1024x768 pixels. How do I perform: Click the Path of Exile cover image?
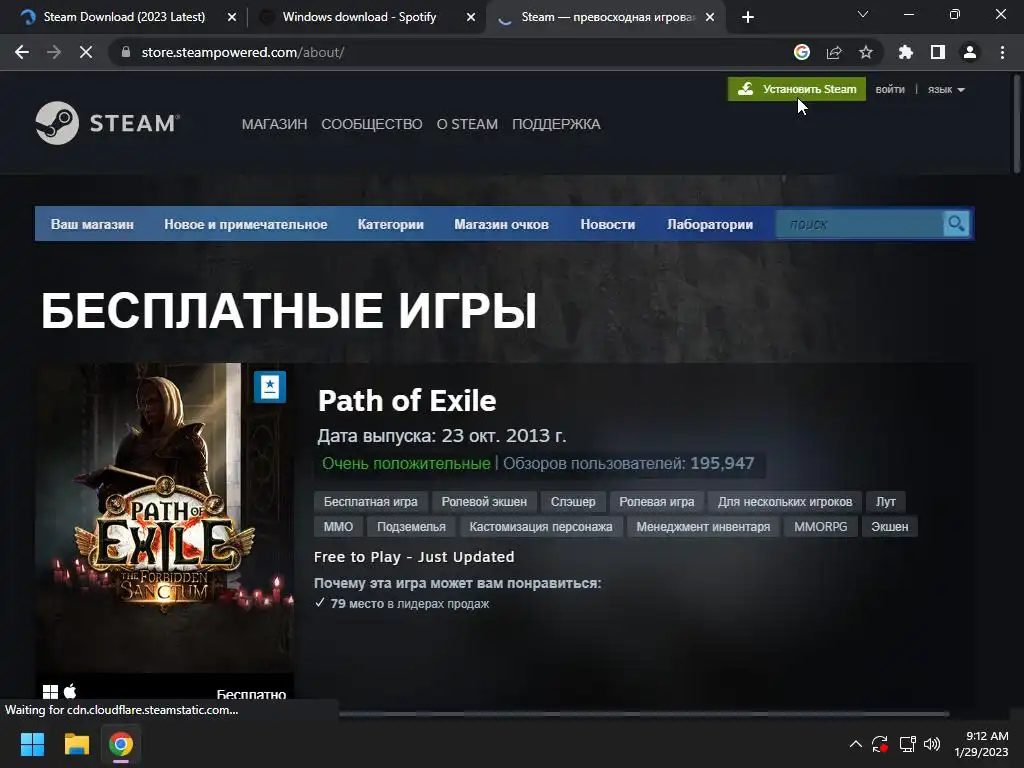click(x=165, y=518)
